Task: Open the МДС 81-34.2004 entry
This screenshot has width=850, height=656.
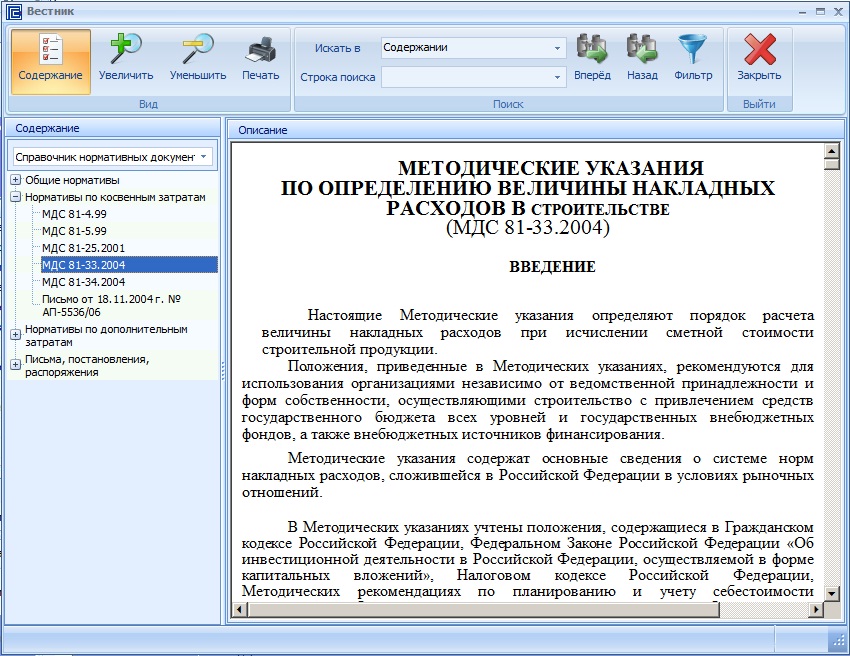Action: click(83, 281)
